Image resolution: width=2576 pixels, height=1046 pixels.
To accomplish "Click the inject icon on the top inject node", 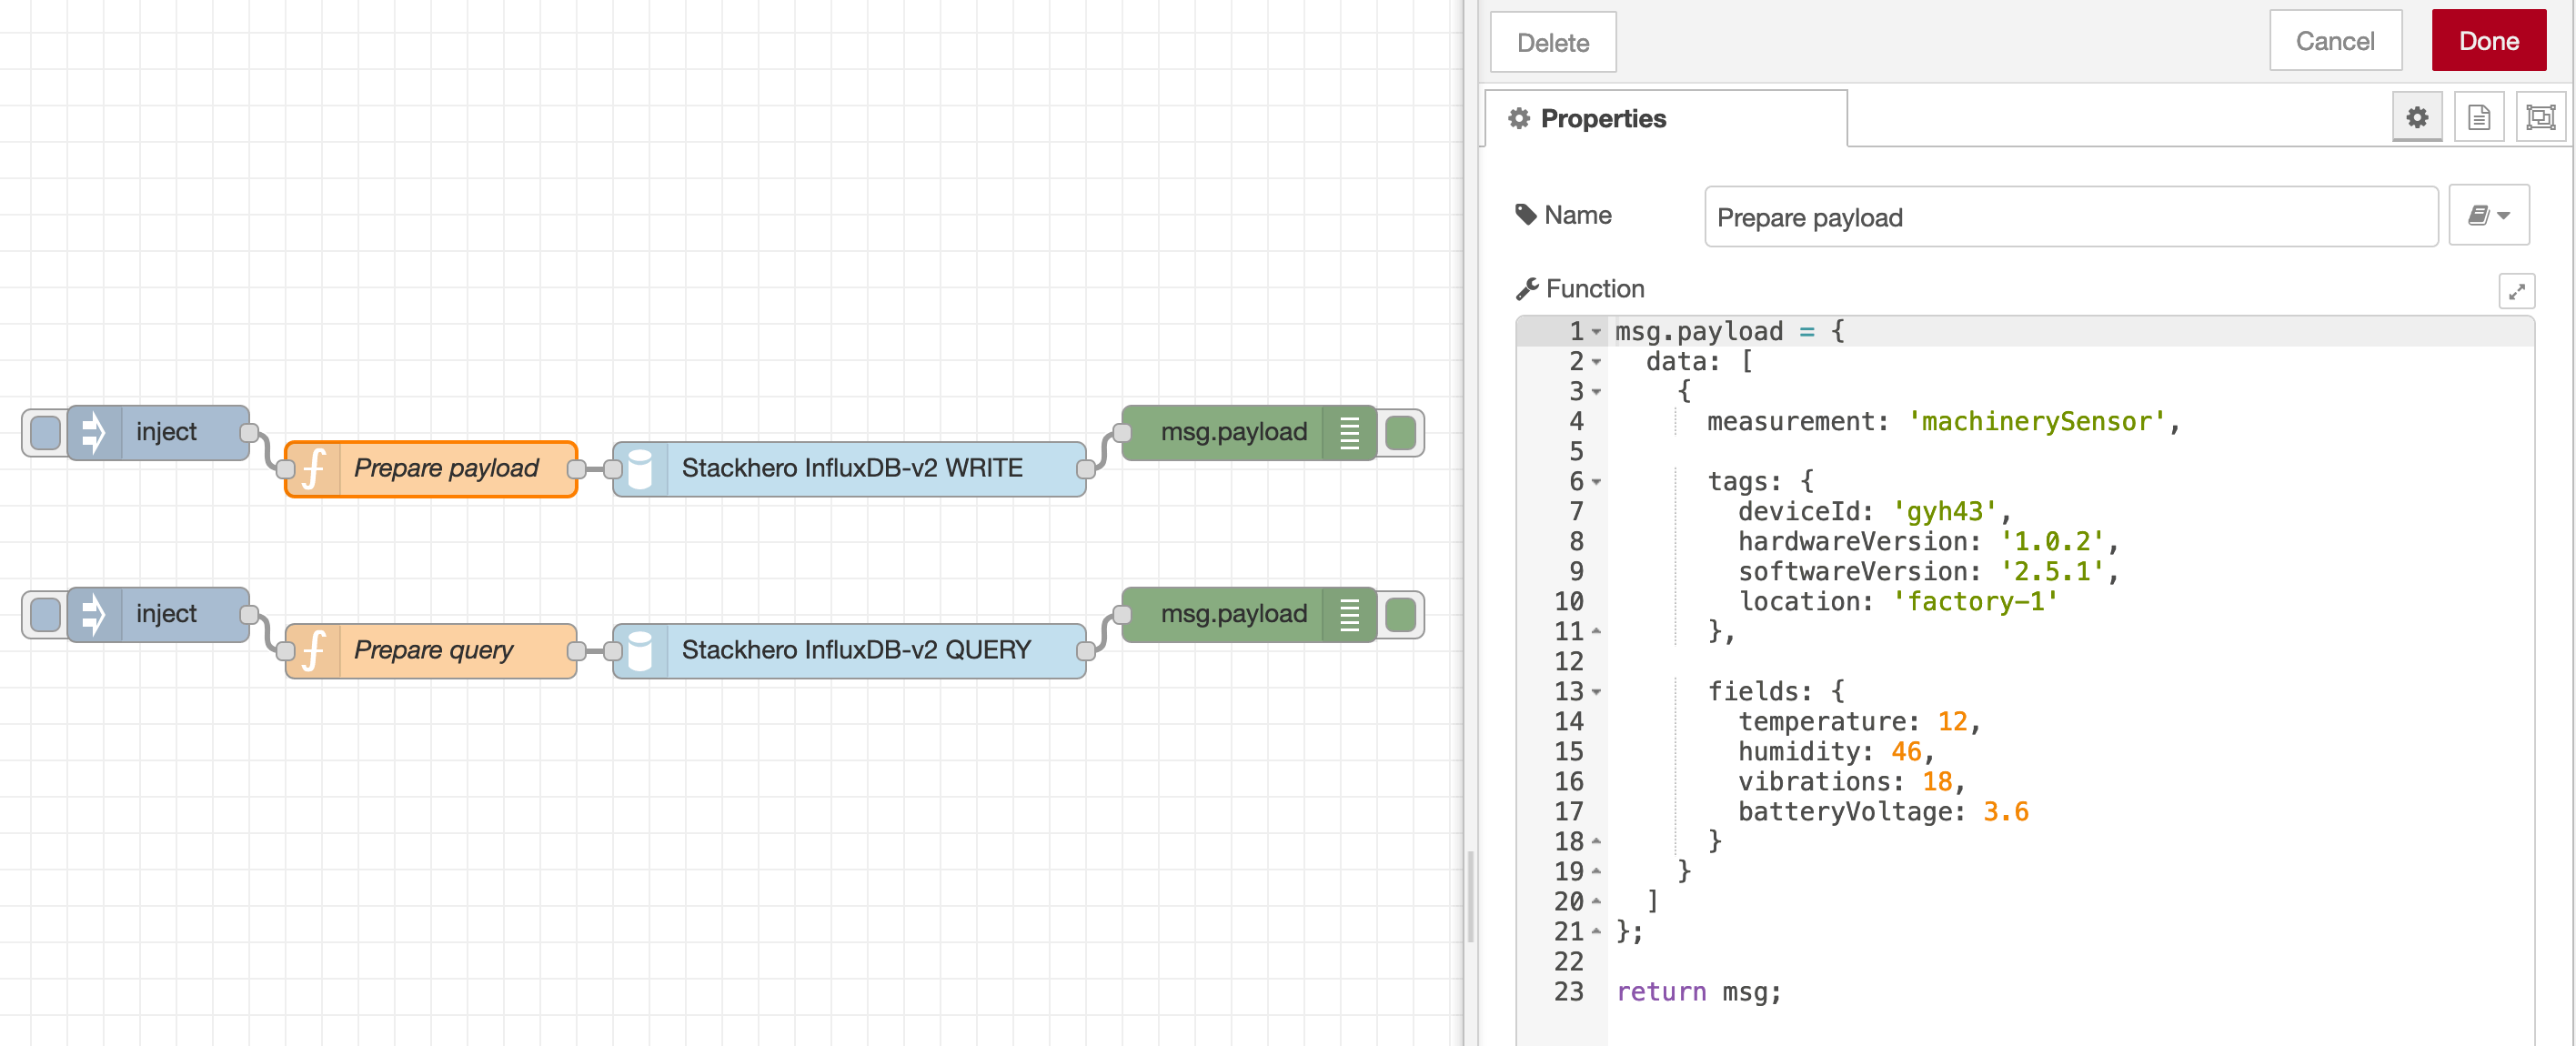I will 93,431.
